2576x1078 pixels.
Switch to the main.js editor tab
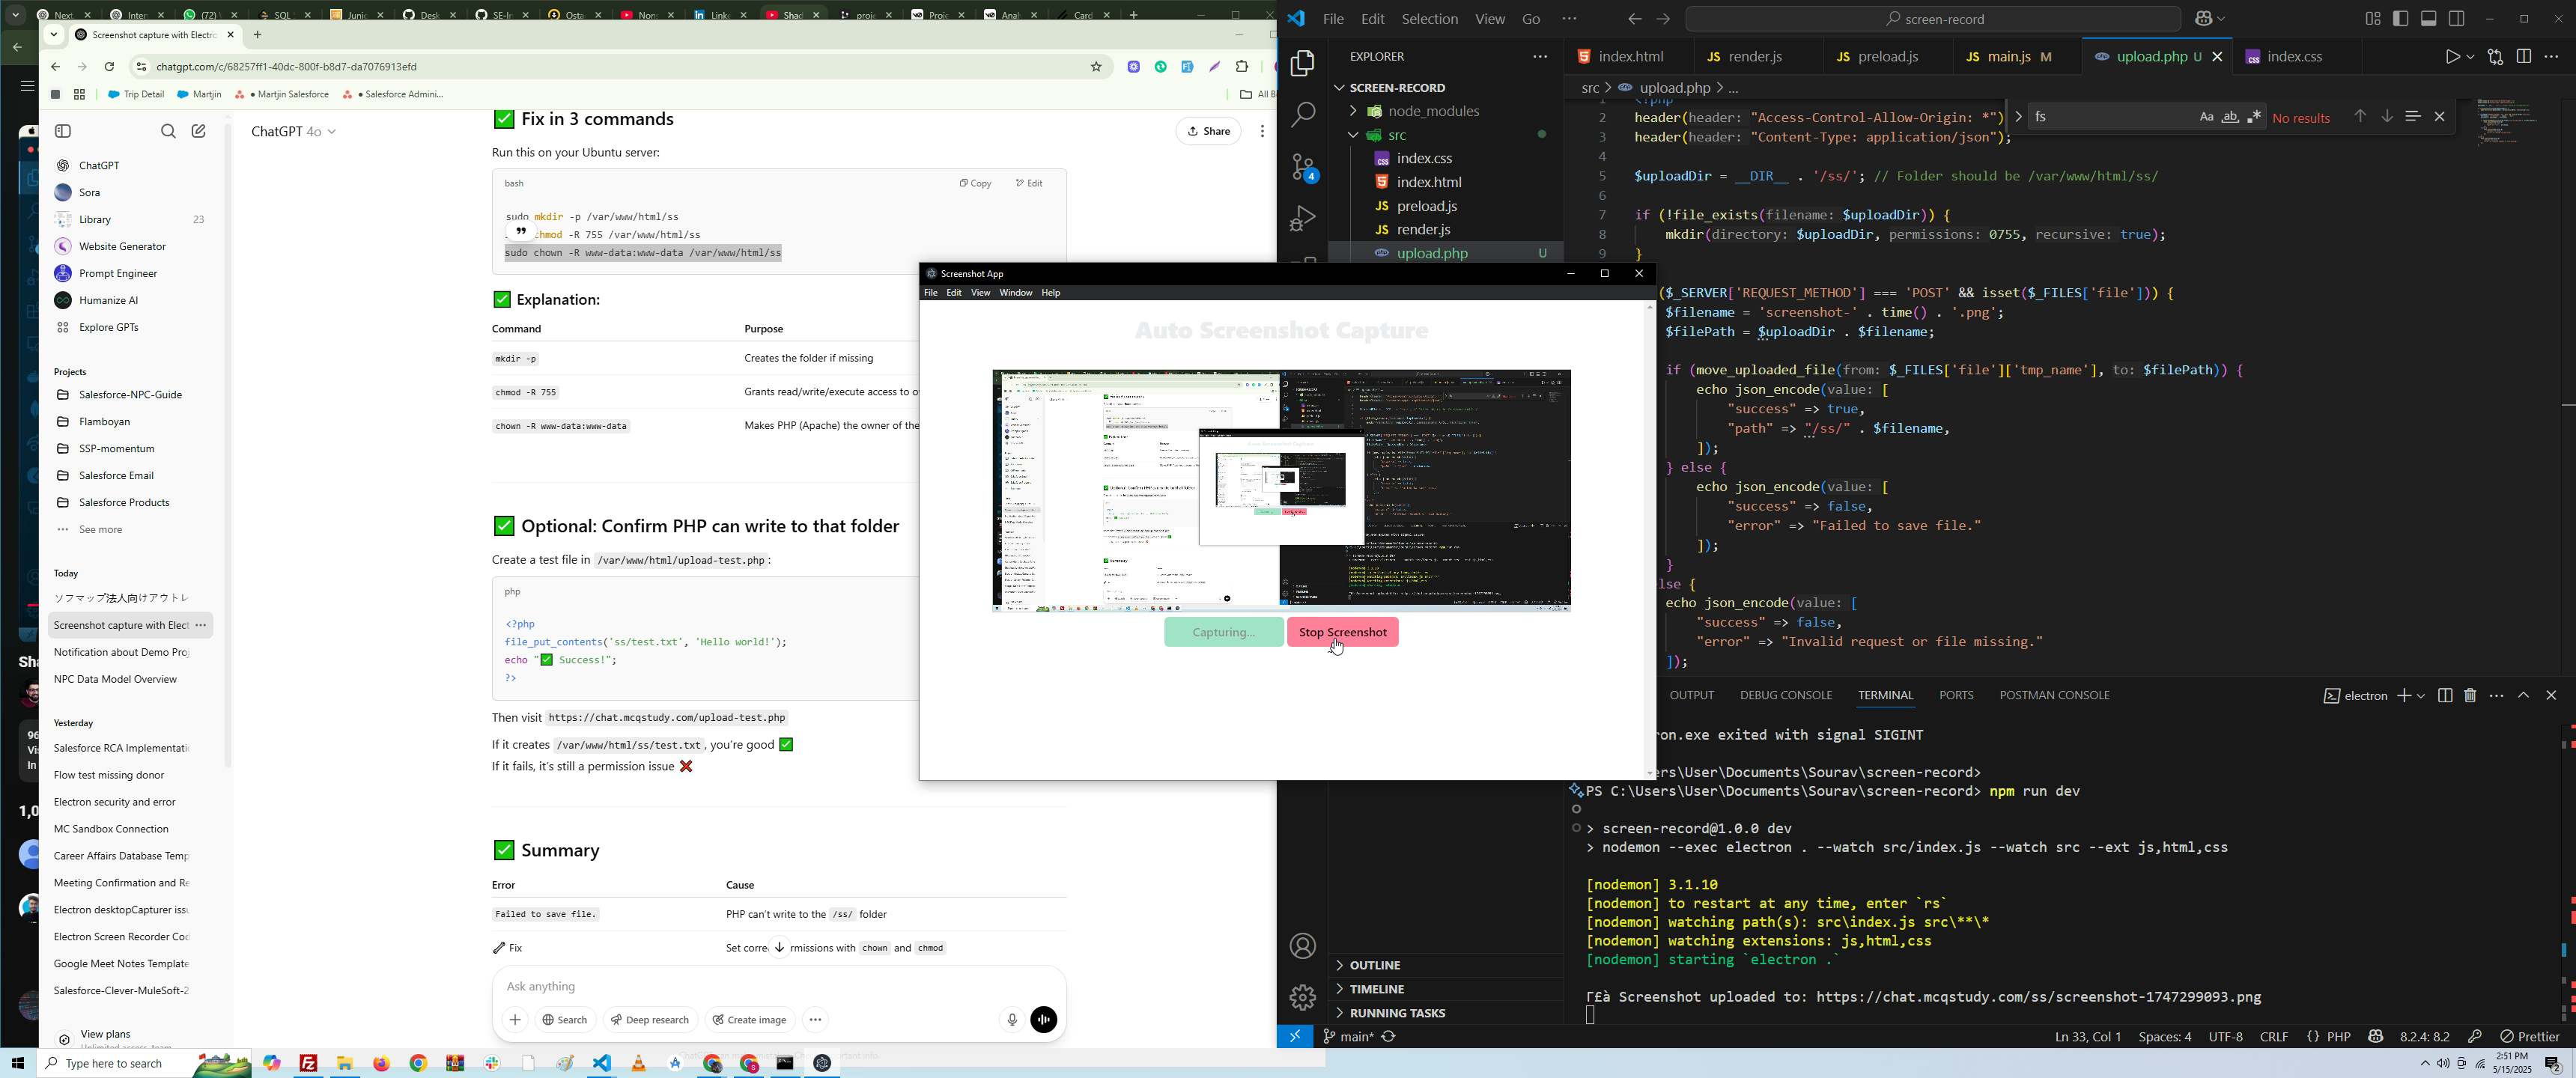pos(2008,58)
